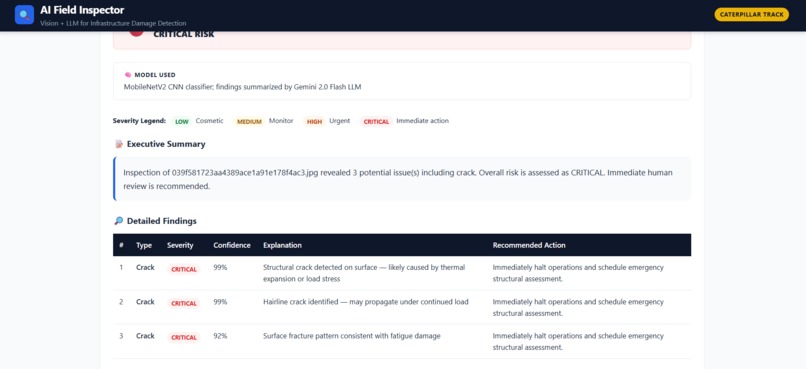Click the brain icon beside Model Used
Viewport: 806px width, 369px height.
(x=128, y=75)
